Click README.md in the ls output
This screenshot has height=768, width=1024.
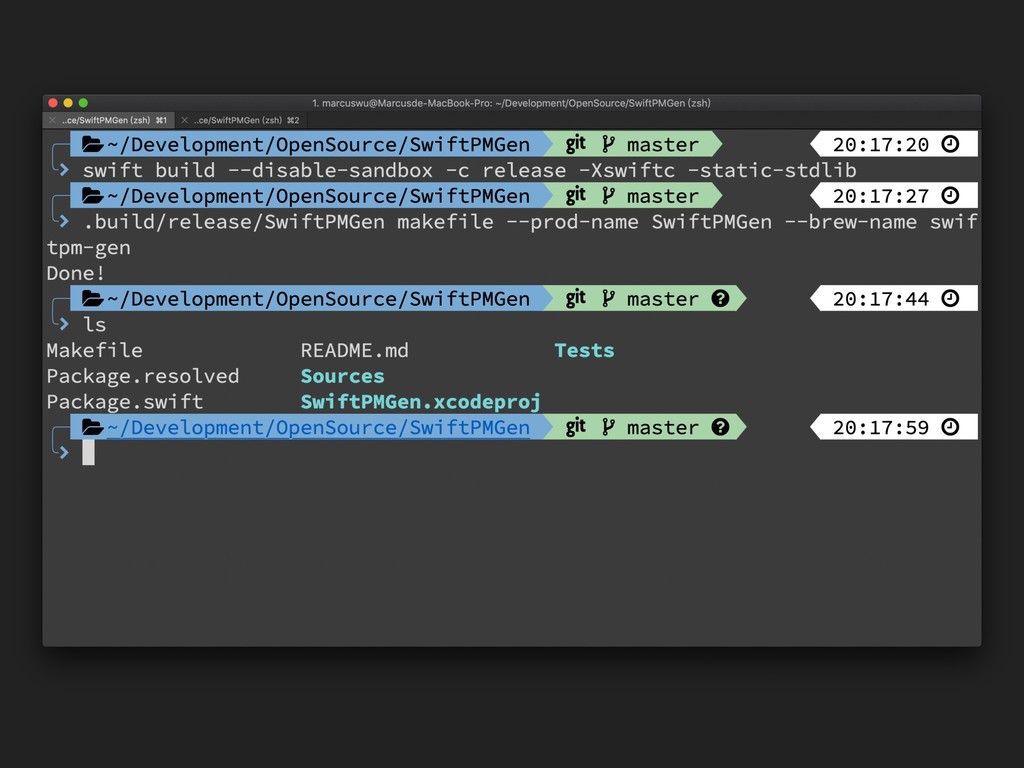pos(355,350)
